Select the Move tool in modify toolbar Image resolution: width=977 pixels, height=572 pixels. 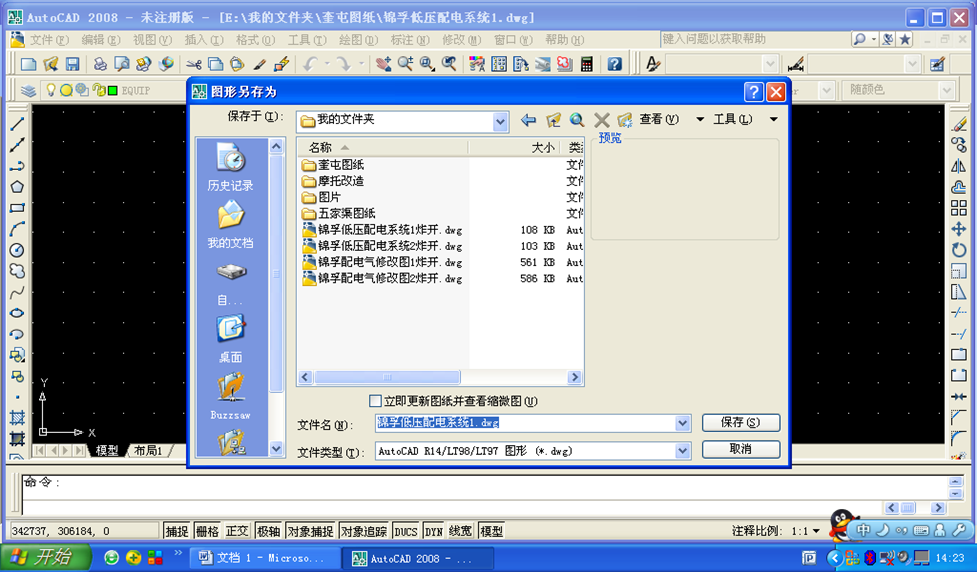[x=959, y=229]
